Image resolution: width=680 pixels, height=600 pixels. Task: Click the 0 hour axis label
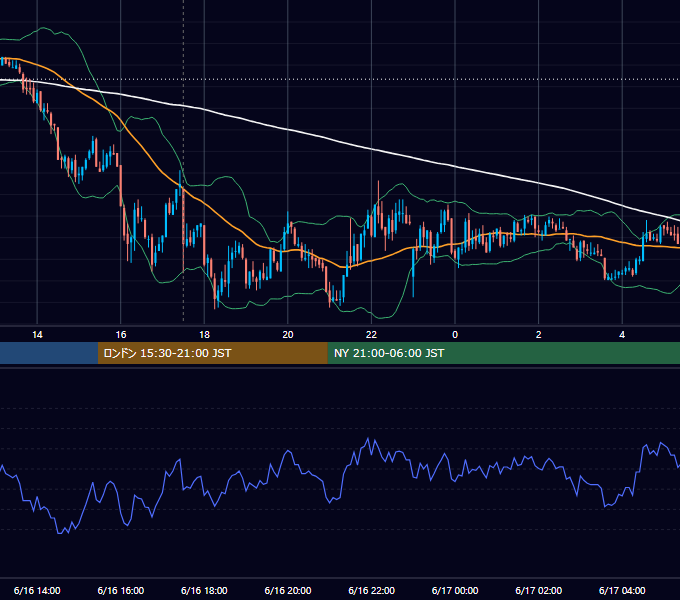455,335
